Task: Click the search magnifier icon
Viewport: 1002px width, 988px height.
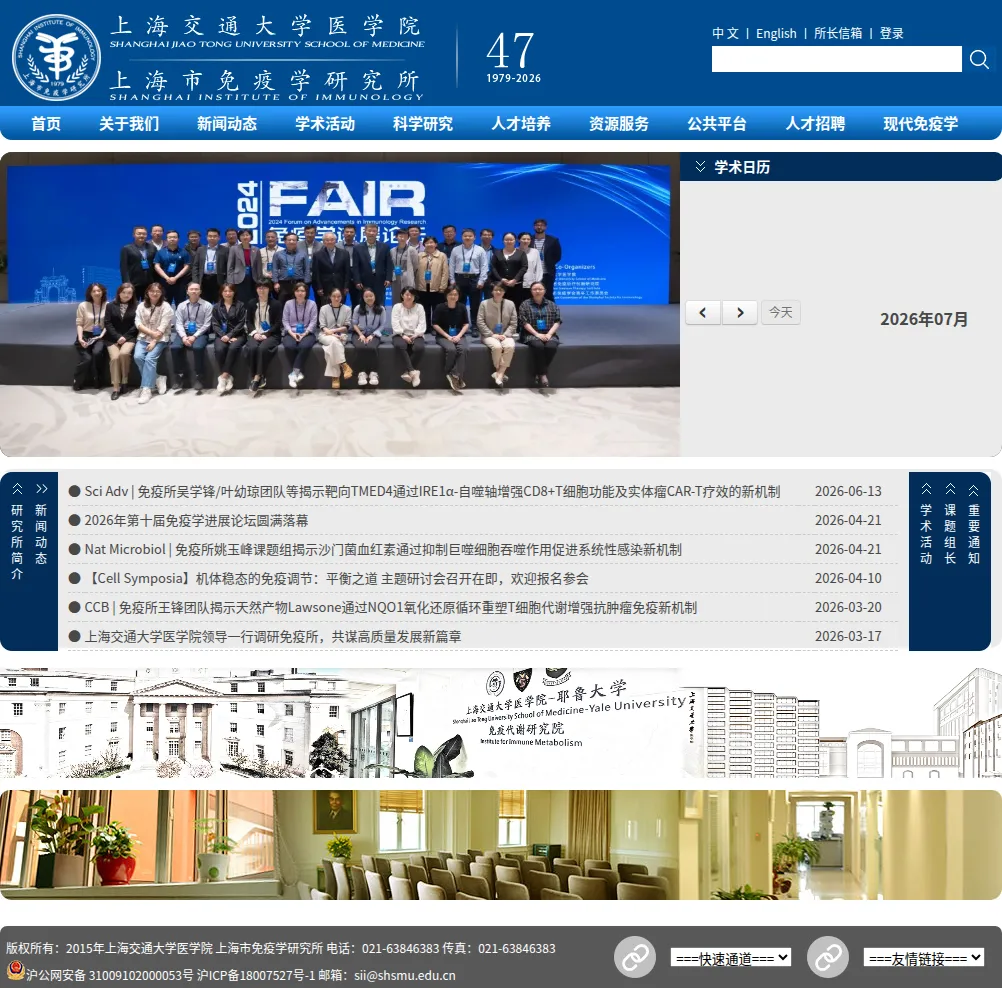Action: point(979,59)
